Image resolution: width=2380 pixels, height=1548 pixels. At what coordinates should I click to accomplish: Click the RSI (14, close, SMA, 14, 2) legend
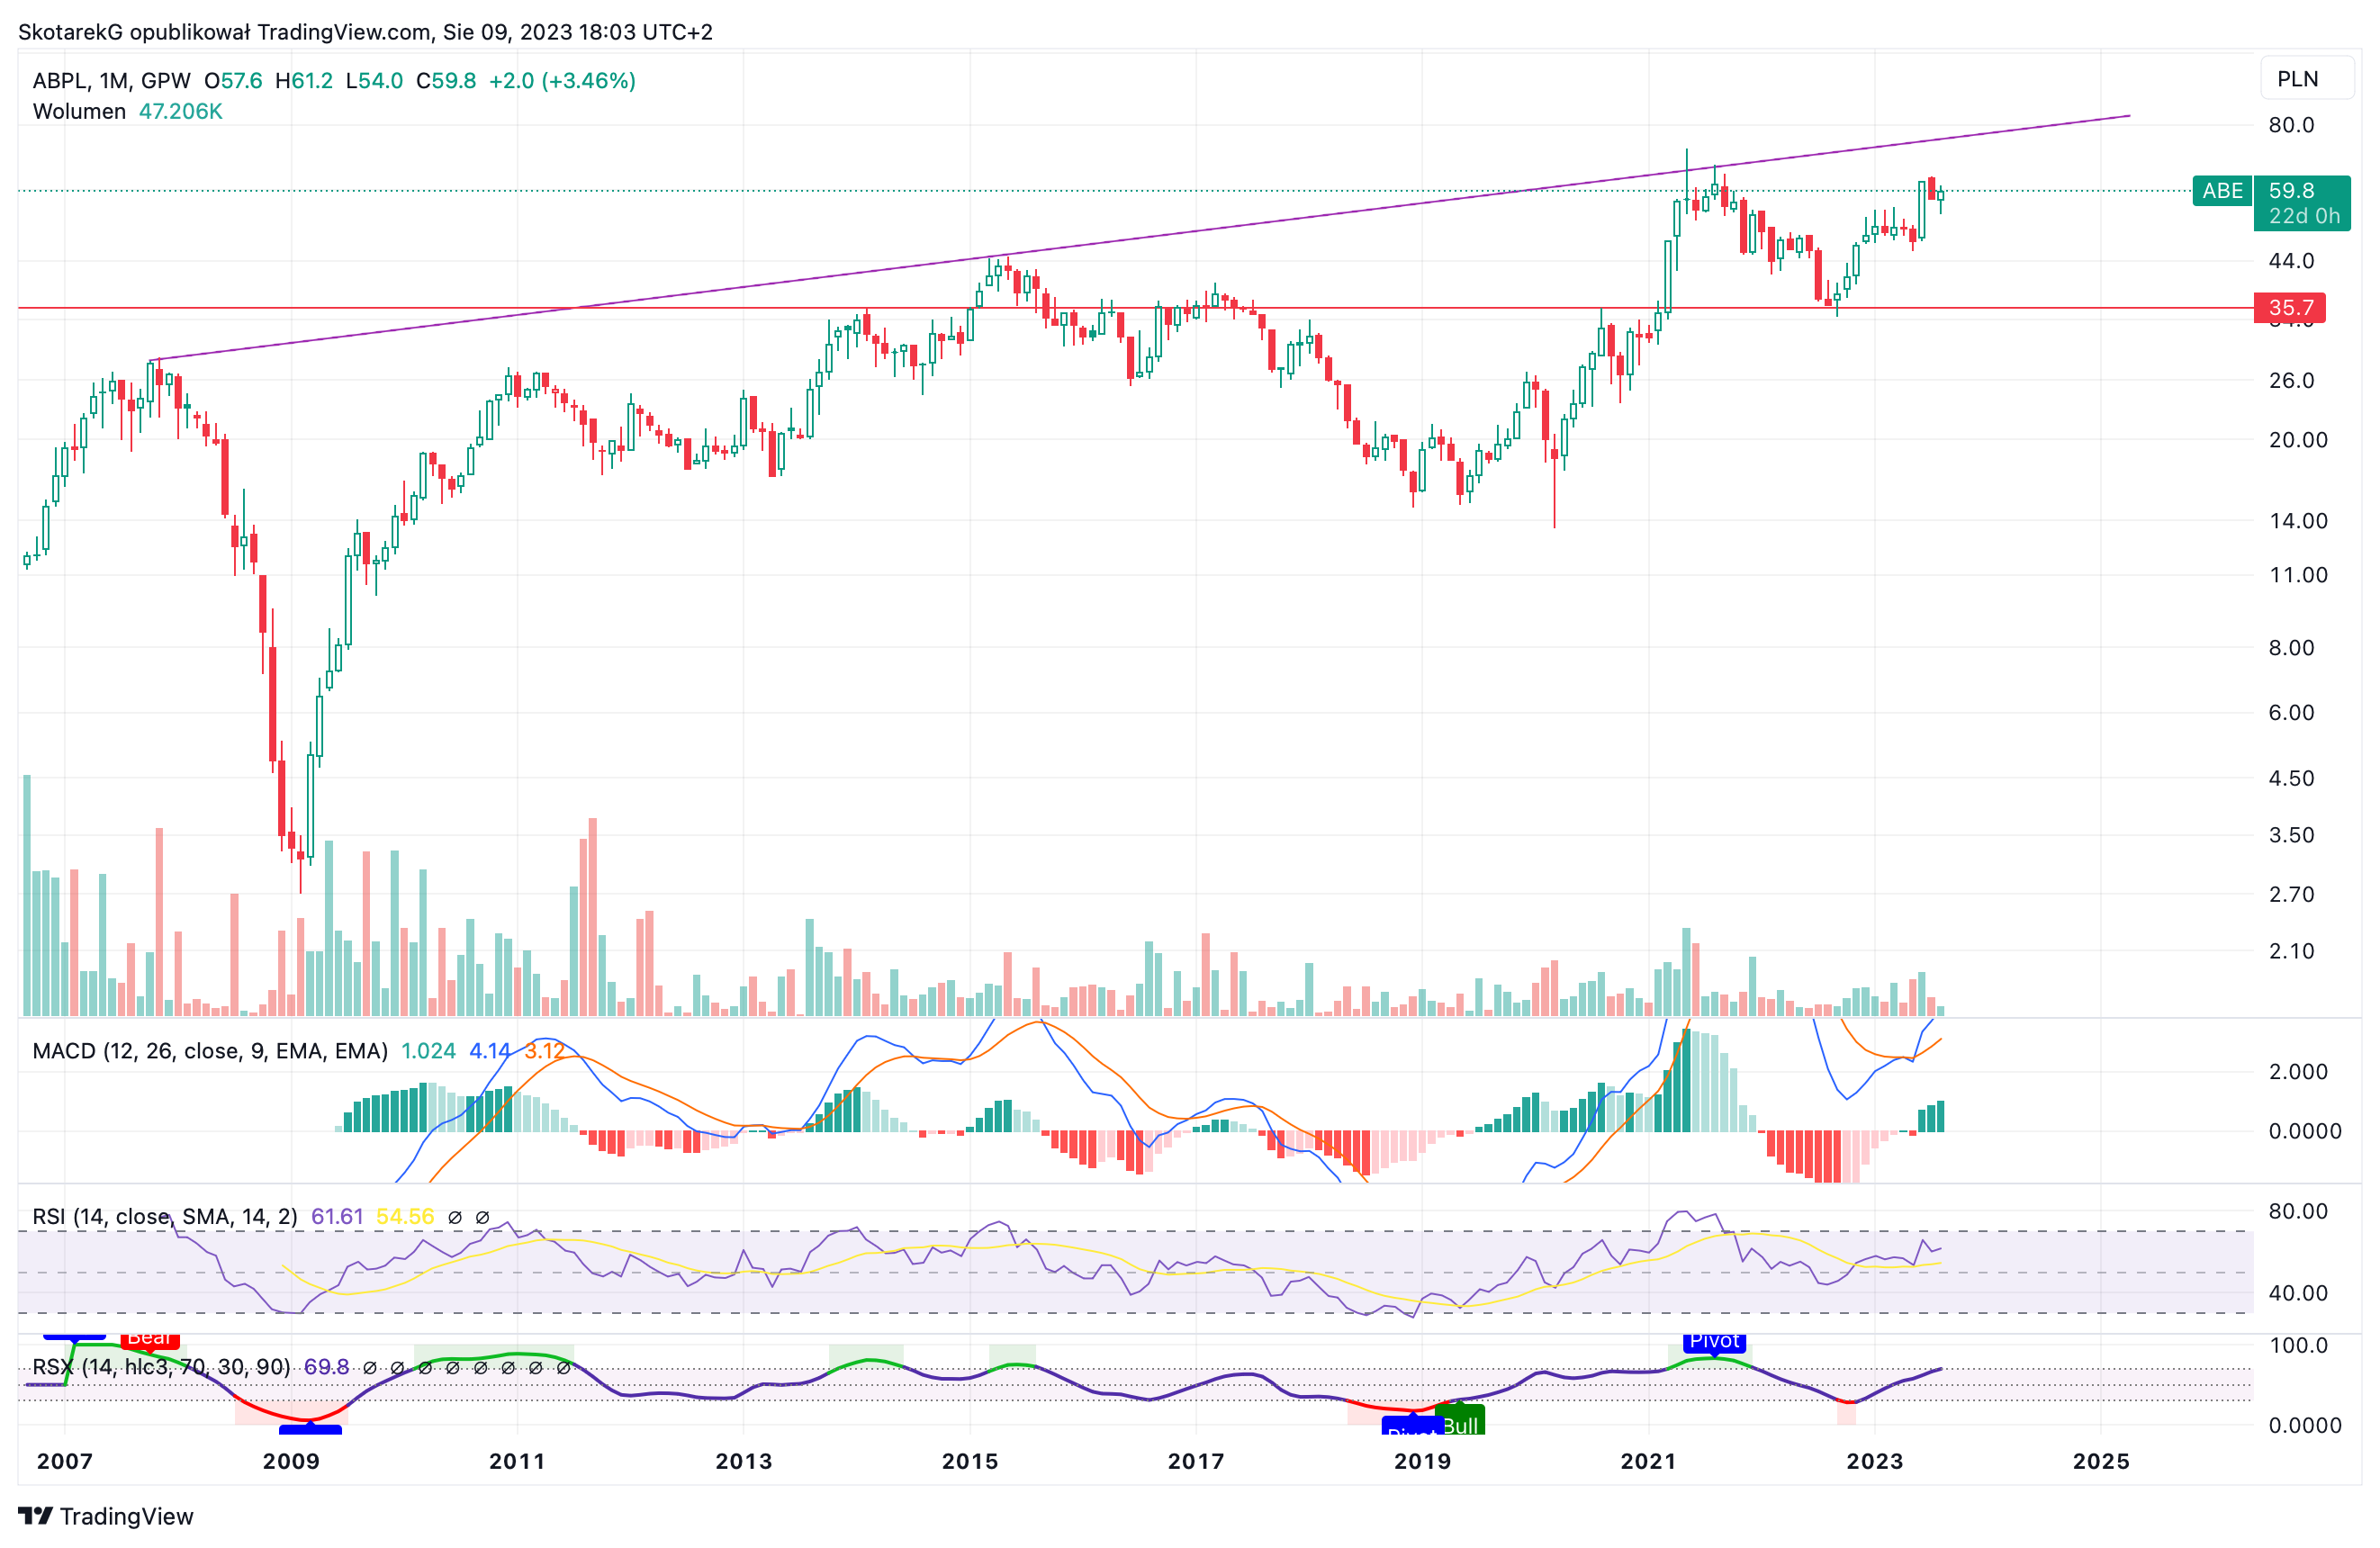coord(165,1216)
